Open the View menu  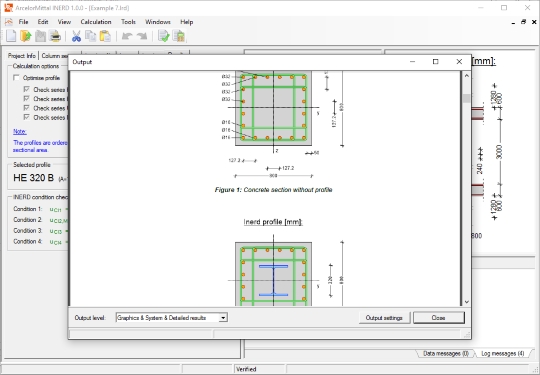(64, 22)
